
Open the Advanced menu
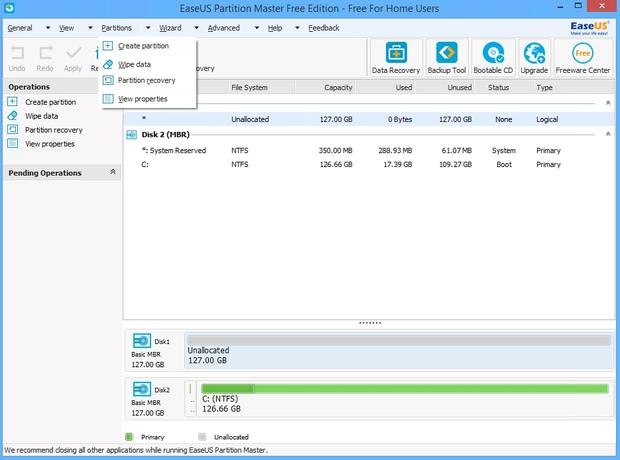(x=223, y=28)
